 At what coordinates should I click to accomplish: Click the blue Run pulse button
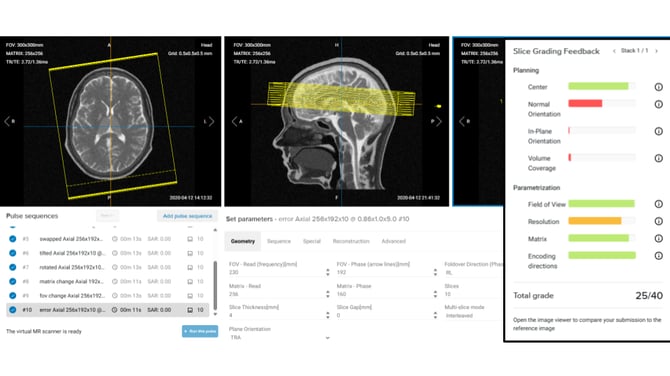pos(200,331)
